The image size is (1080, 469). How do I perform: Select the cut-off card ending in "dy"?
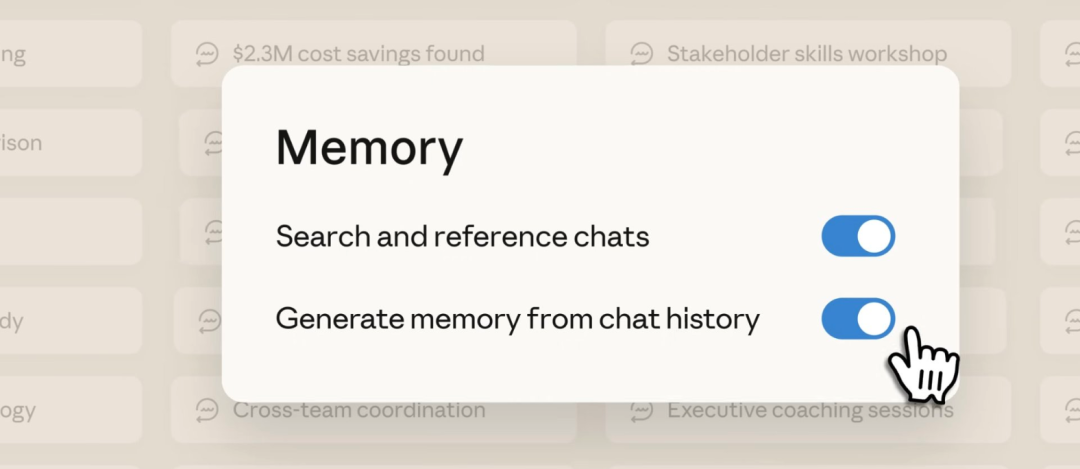point(60,321)
